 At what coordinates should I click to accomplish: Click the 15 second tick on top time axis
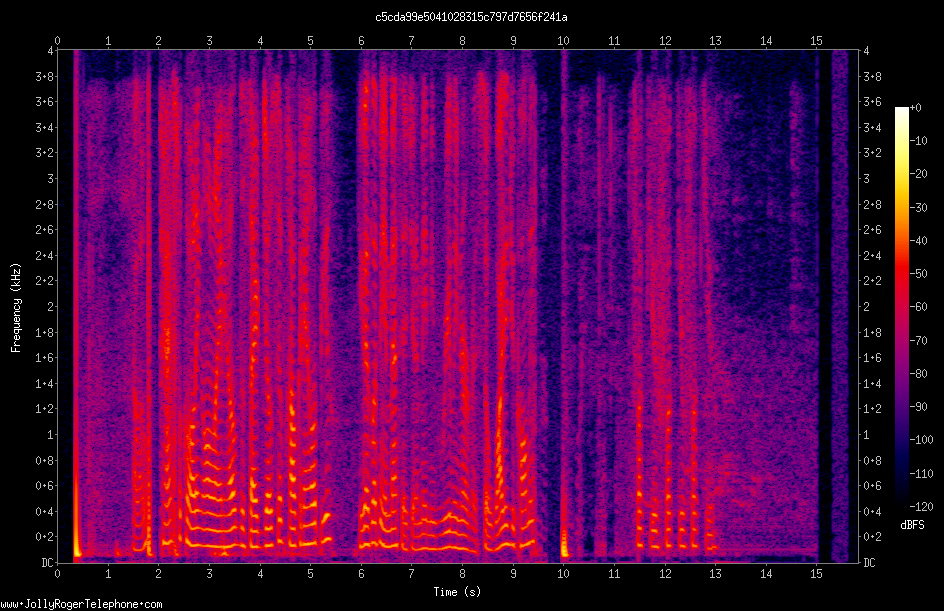click(x=816, y=41)
